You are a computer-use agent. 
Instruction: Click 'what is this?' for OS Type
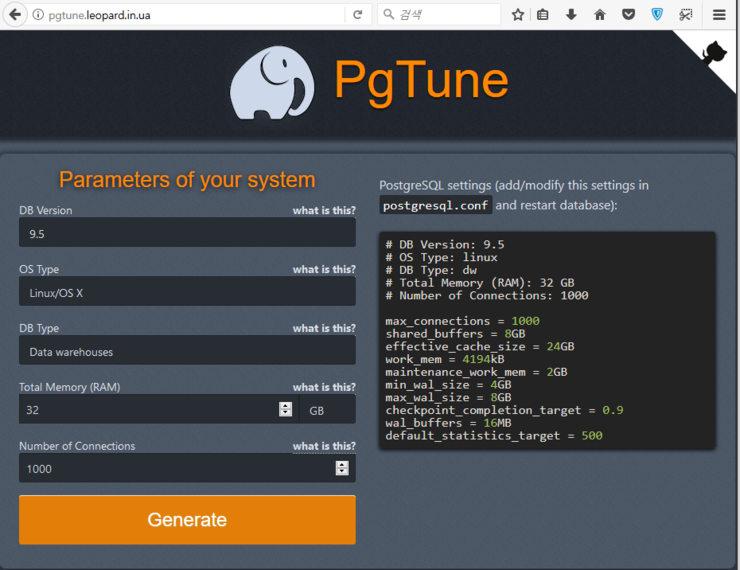click(x=324, y=269)
